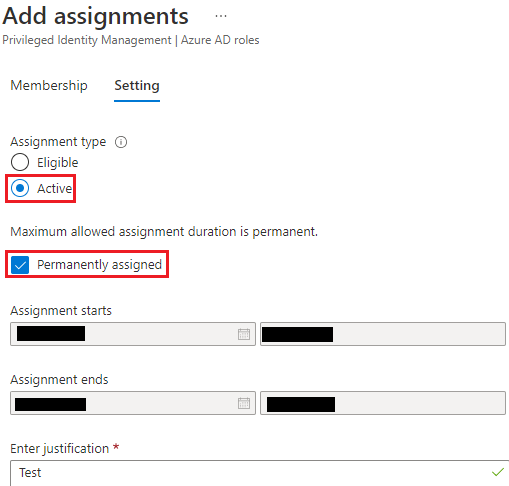This screenshot has width=509, height=486.
Task: Click the Active option label
Action: 55,189
